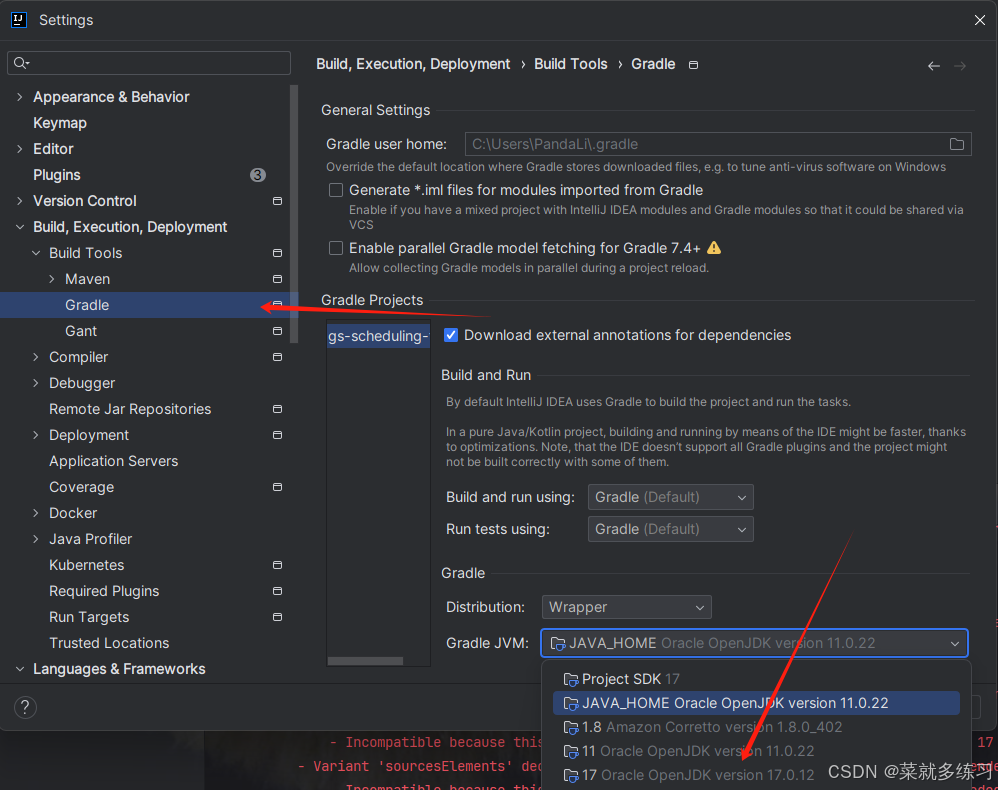The height and width of the screenshot is (790, 998).
Task: Click the Plugins update count badge
Action: pos(257,174)
